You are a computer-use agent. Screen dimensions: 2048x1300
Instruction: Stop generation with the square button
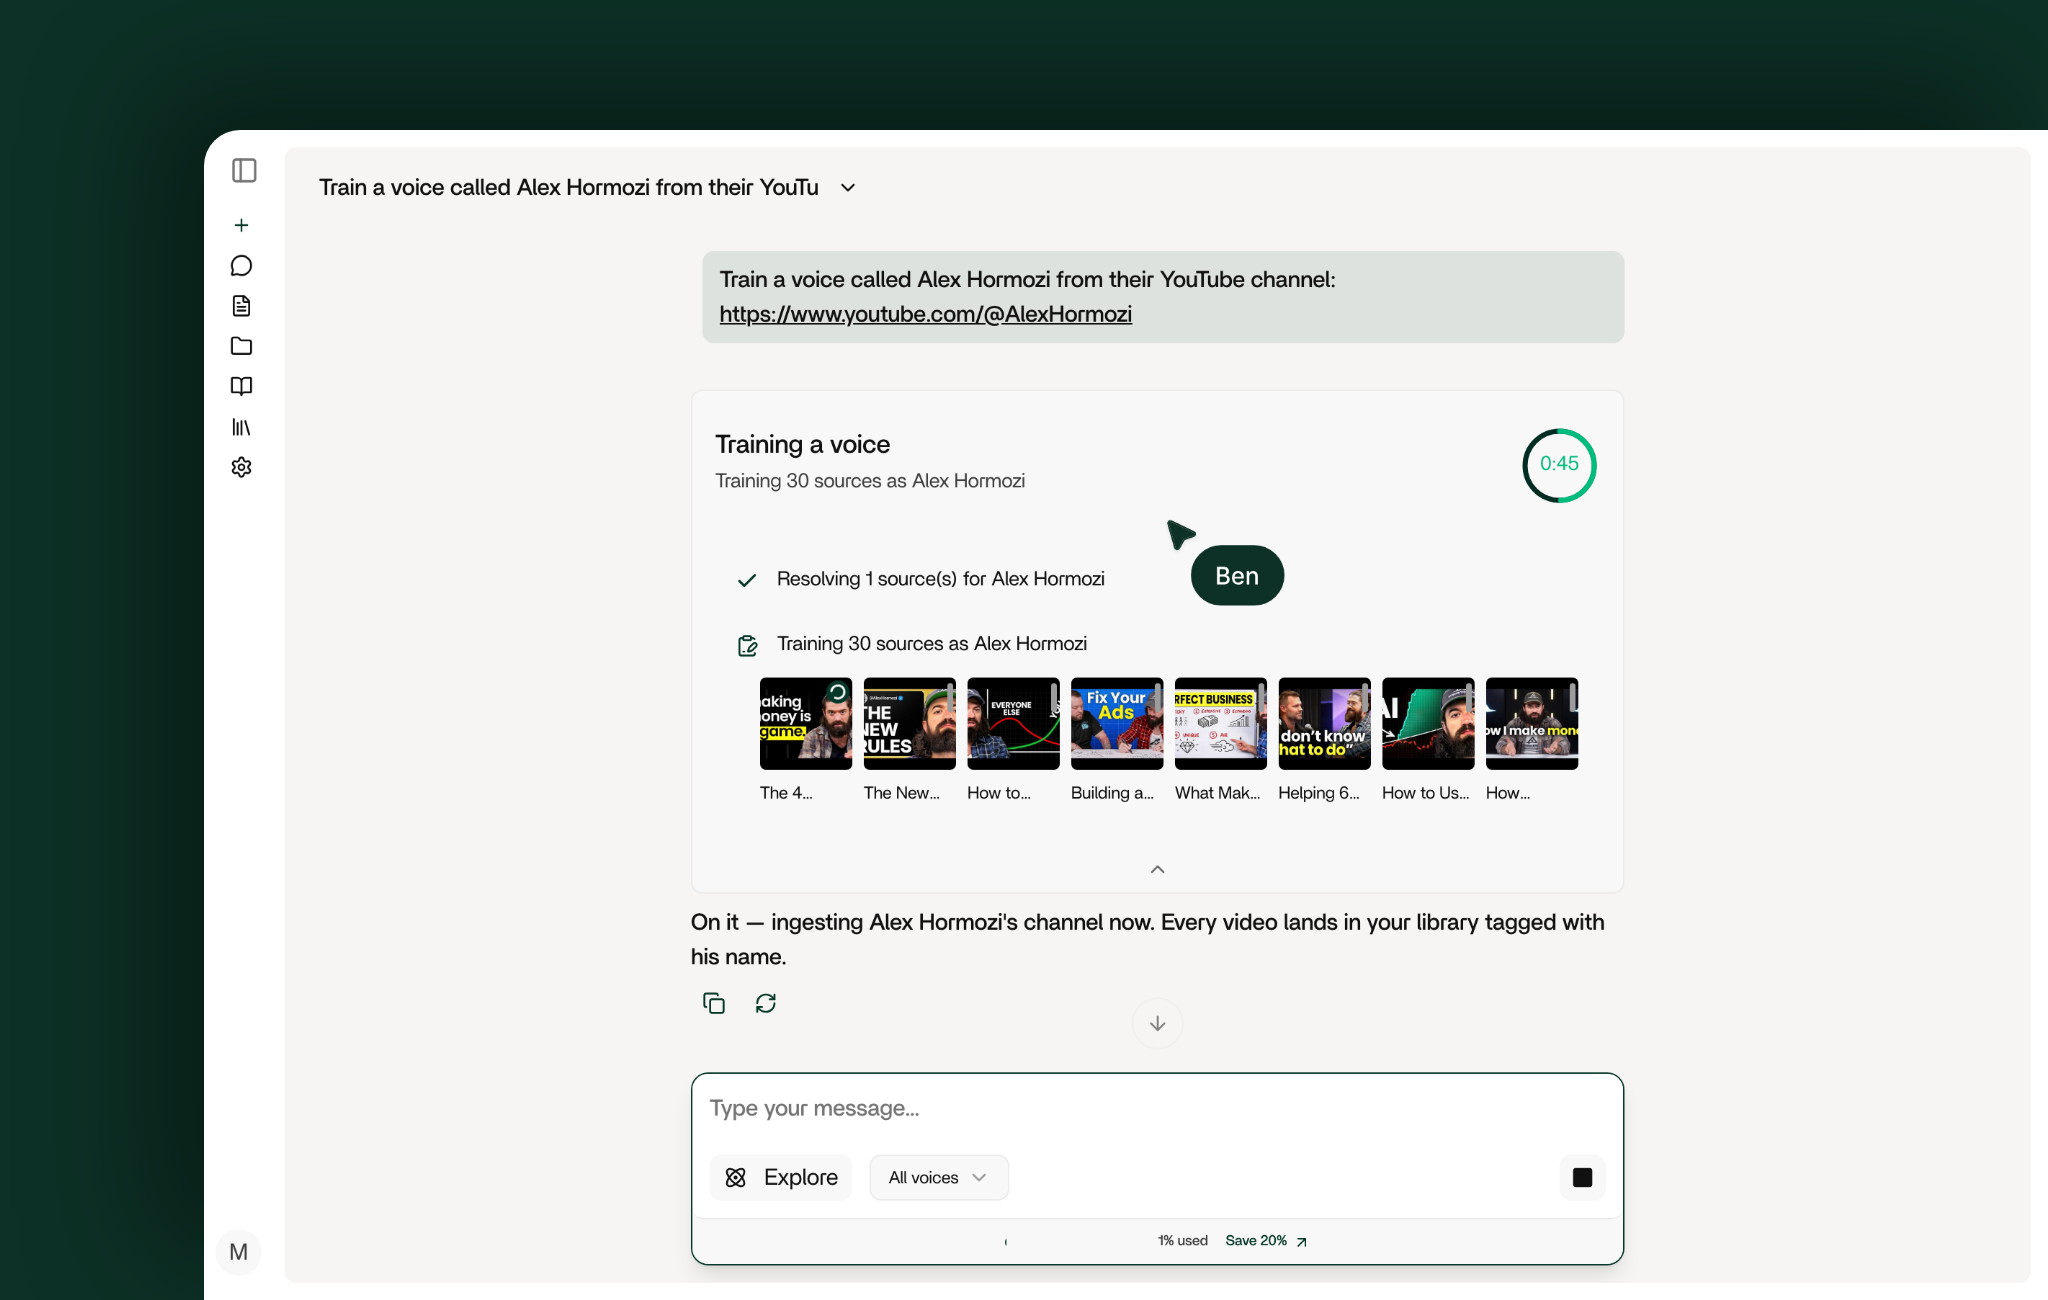pyautogui.click(x=1582, y=1177)
